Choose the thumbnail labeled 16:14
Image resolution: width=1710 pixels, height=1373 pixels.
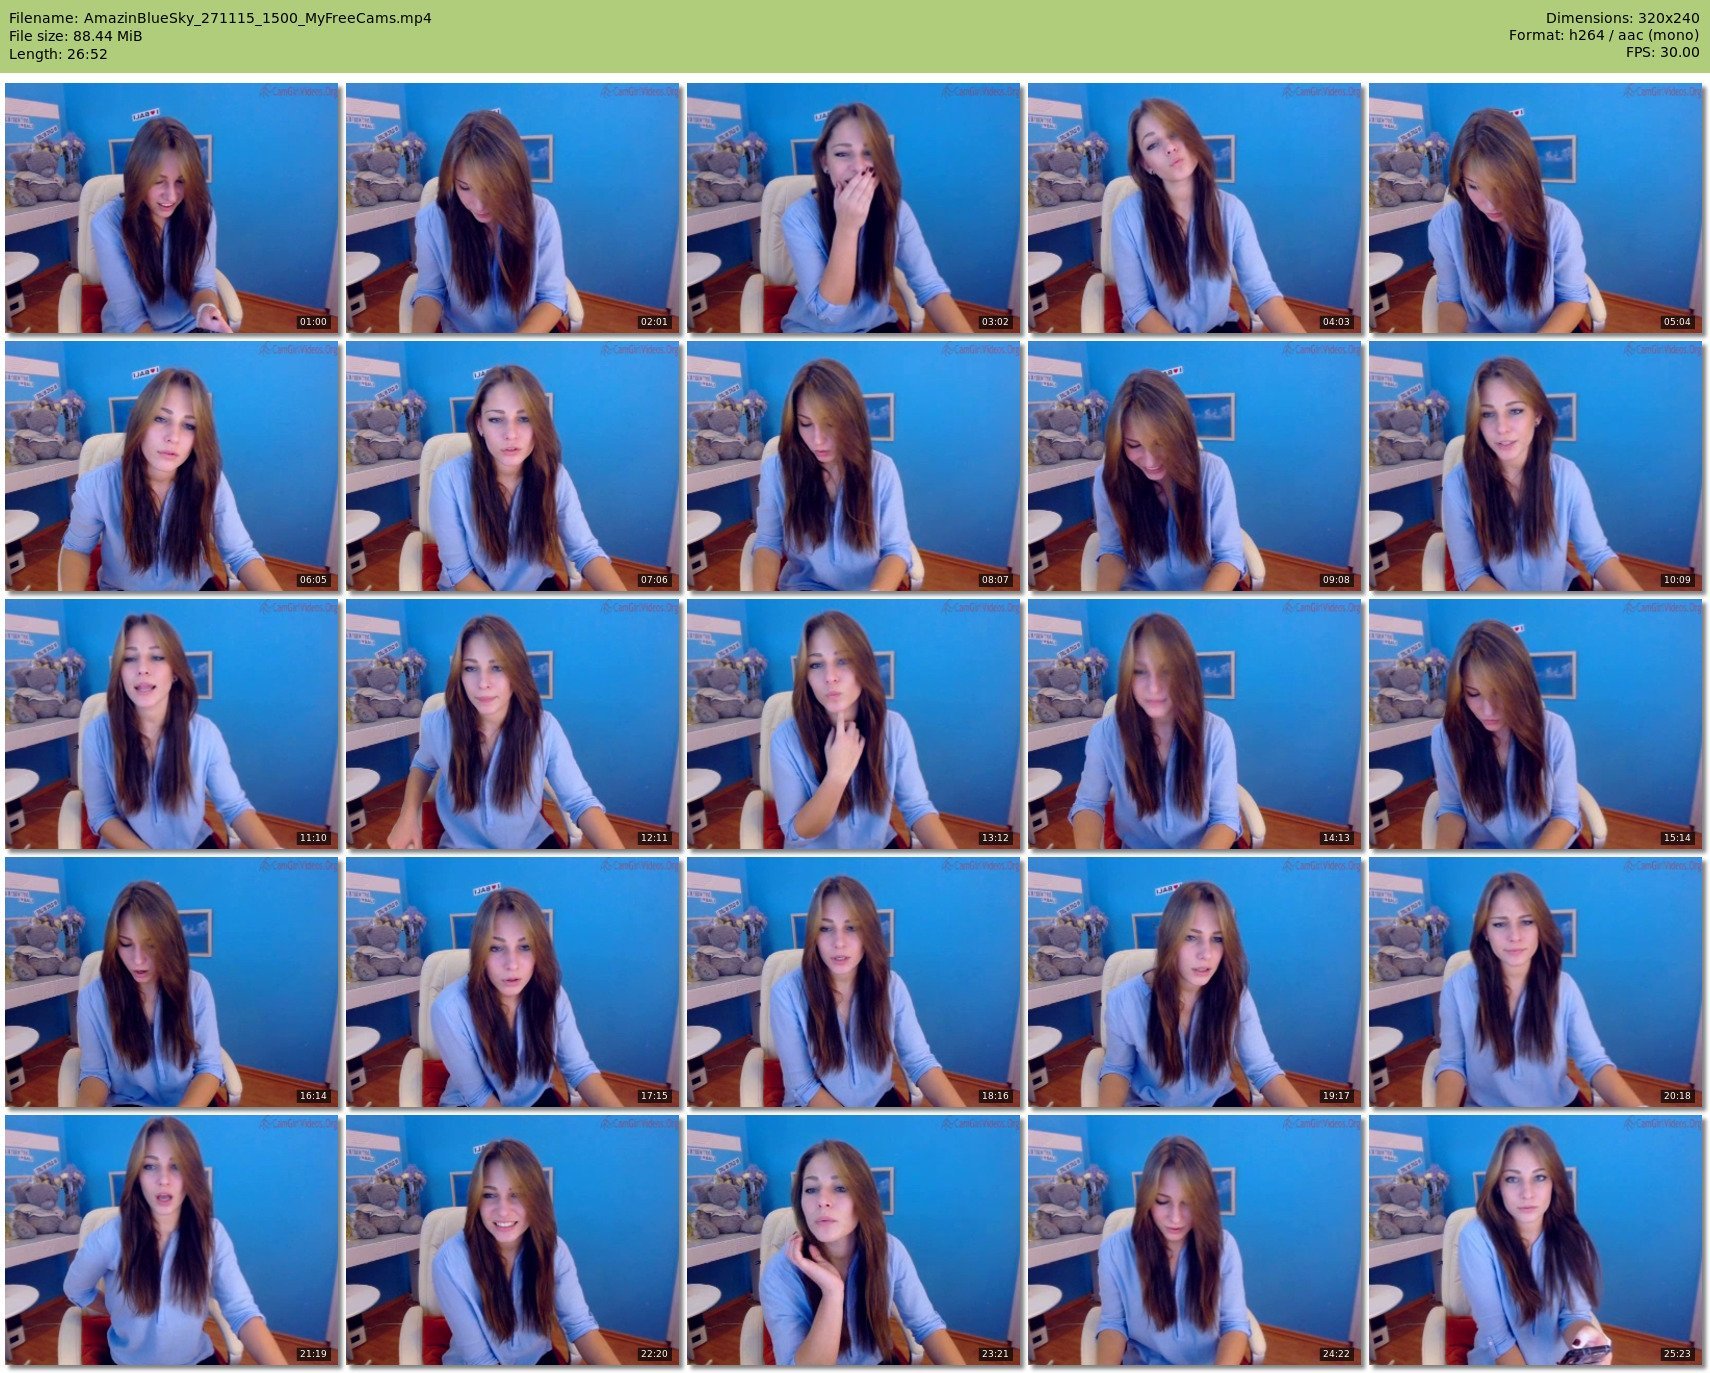click(x=172, y=982)
